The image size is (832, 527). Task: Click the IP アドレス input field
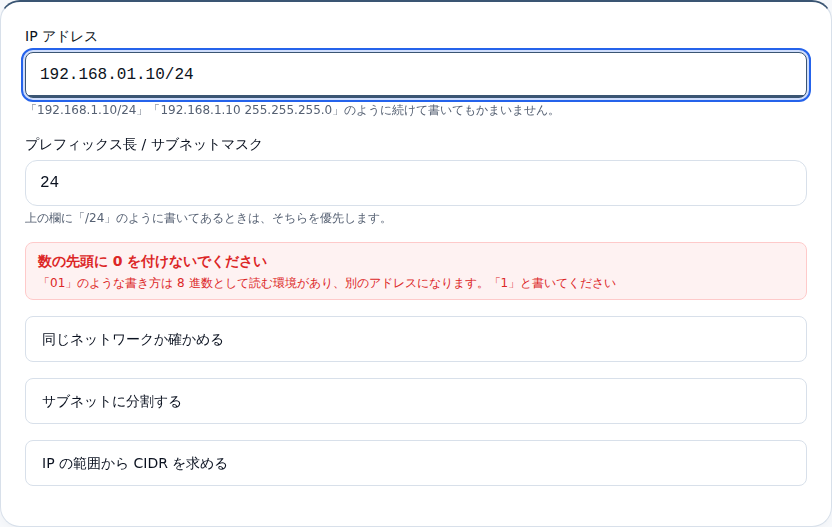[416, 74]
